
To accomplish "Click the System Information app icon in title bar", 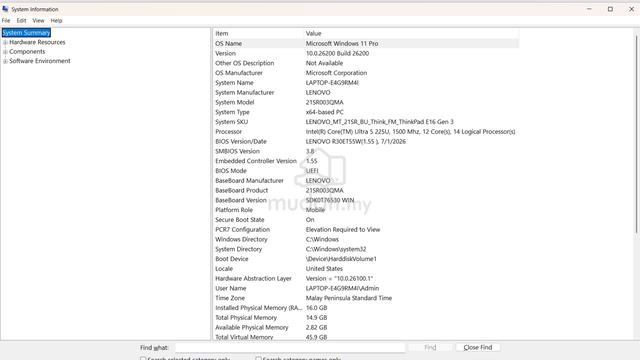I will pyautogui.click(x=5, y=9).
